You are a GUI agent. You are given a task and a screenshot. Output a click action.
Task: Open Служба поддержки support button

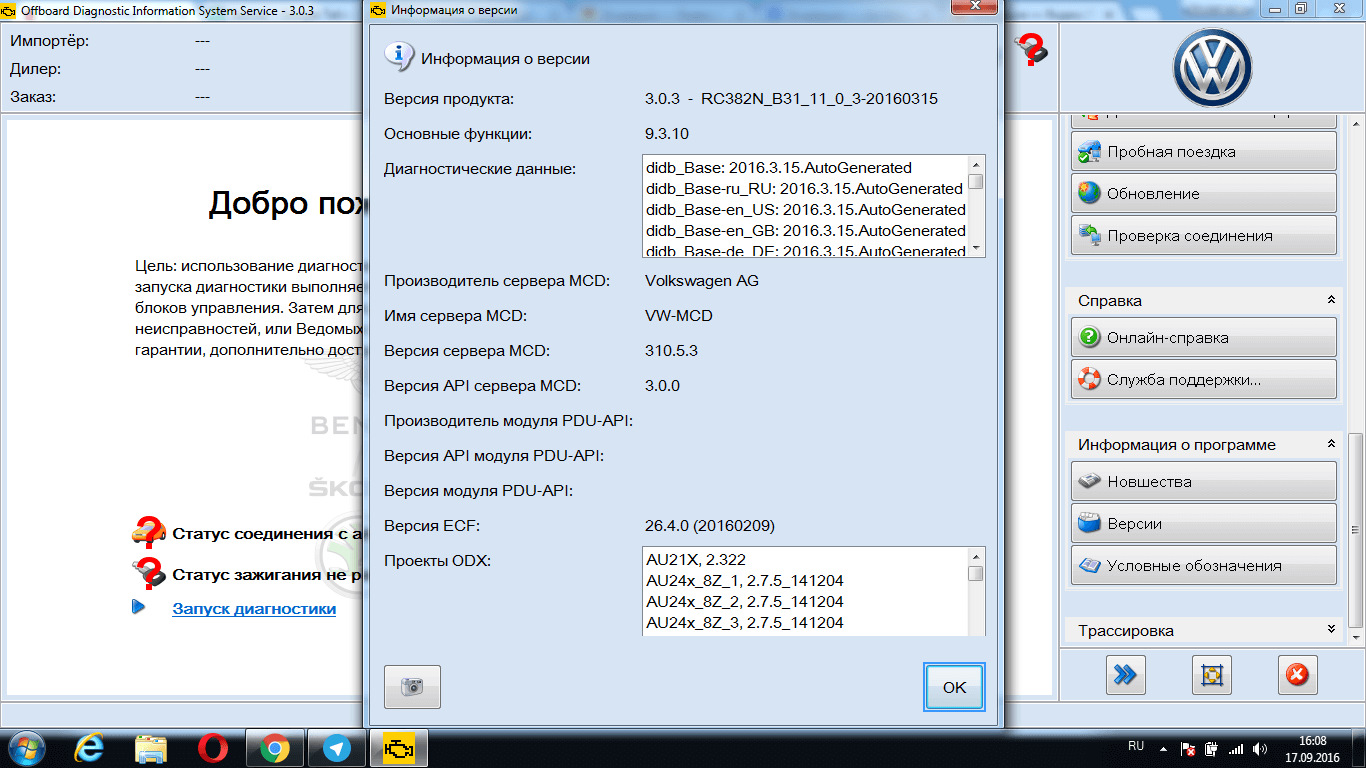1203,380
